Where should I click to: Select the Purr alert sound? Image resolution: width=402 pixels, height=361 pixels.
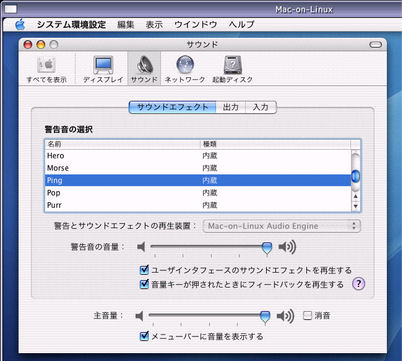pyautogui.click(x=198, y=205)
